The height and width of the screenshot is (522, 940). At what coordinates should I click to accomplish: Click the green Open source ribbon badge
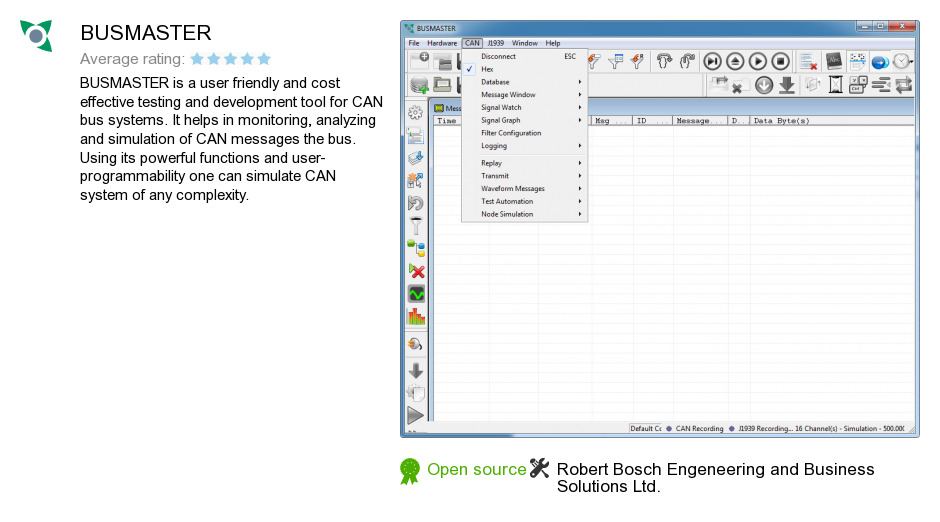409,471
